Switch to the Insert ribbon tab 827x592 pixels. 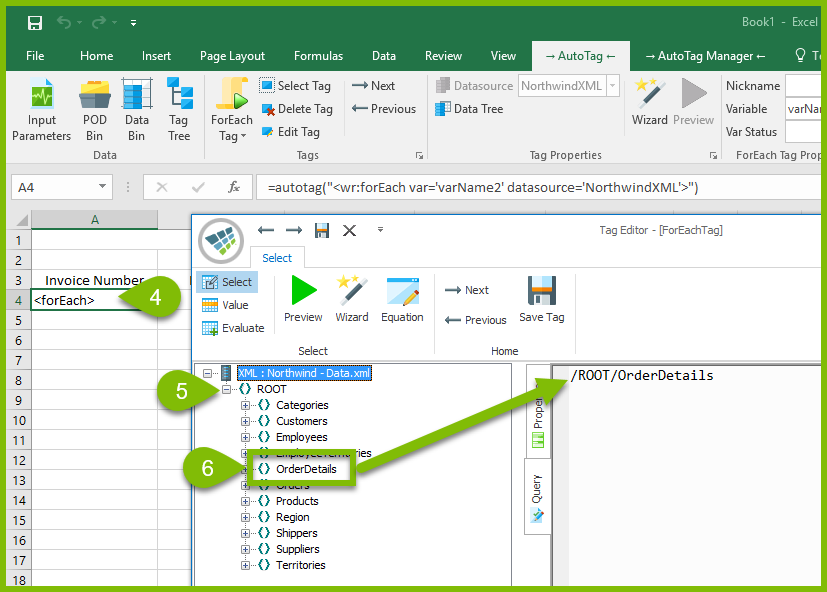click(x=156, y=56)
